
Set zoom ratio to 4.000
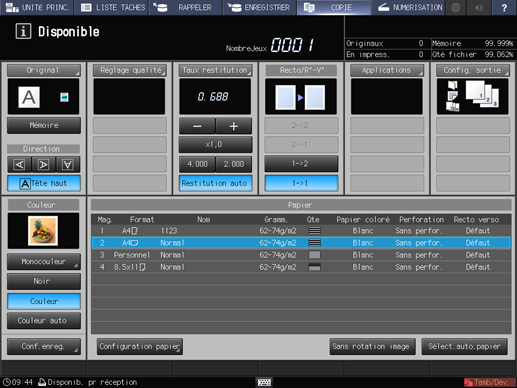pyautogui.click(x=197, y=164)
